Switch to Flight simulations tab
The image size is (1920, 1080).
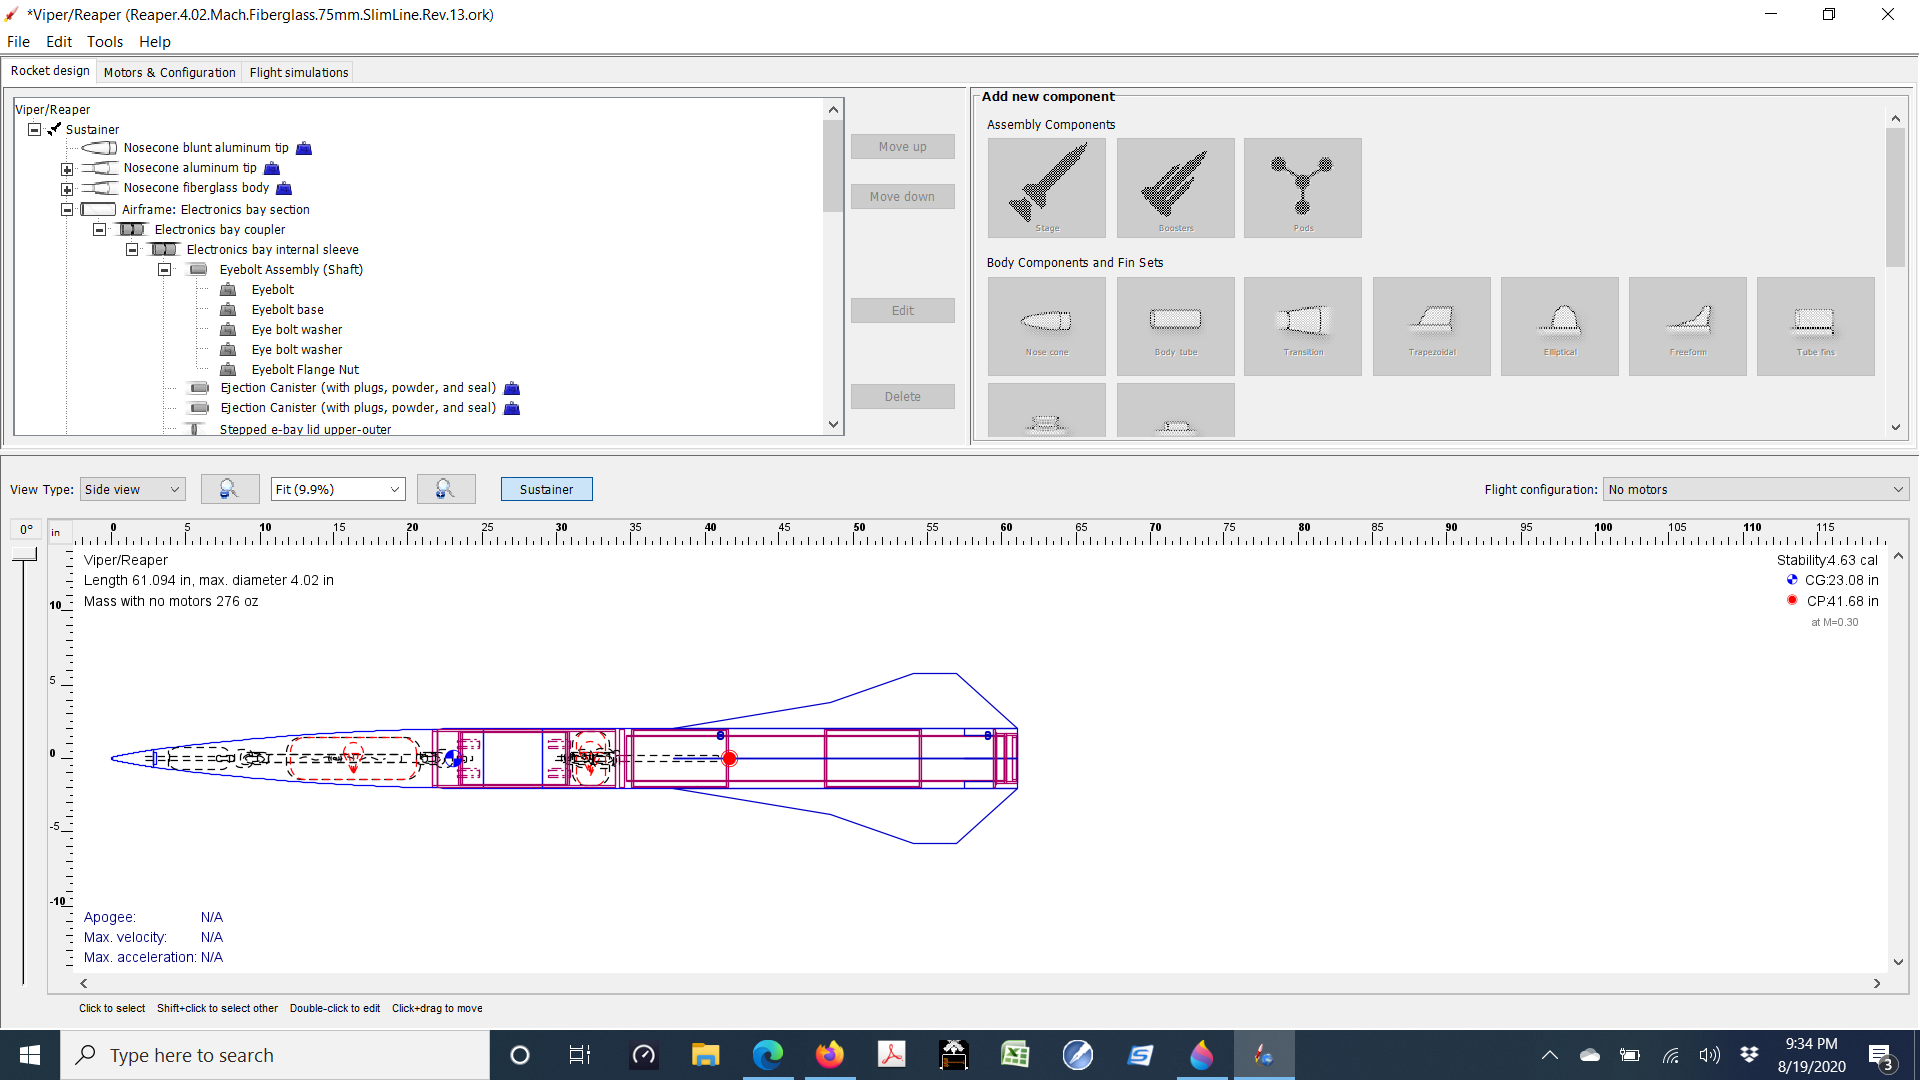pos(299,72)
